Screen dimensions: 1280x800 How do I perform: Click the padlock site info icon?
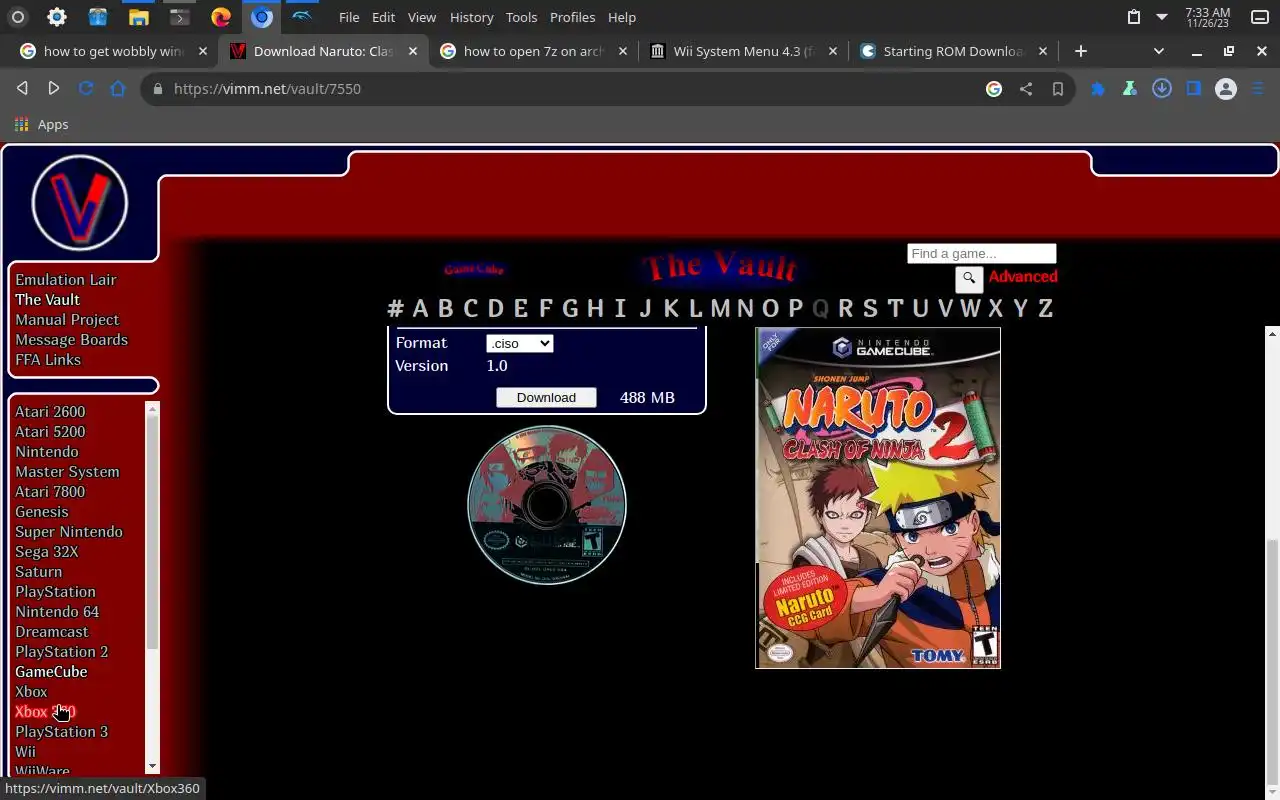tap(157, 89)
